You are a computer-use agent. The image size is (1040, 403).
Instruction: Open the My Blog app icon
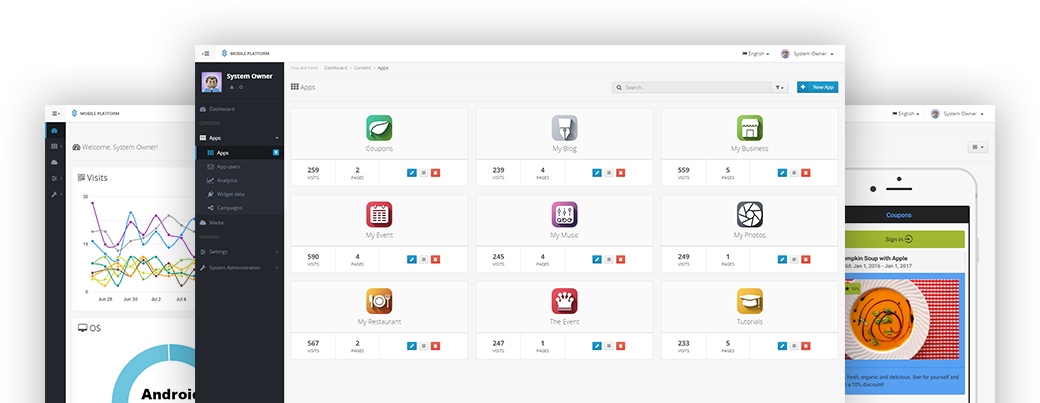pyautogui.click(x=564, y=128)
